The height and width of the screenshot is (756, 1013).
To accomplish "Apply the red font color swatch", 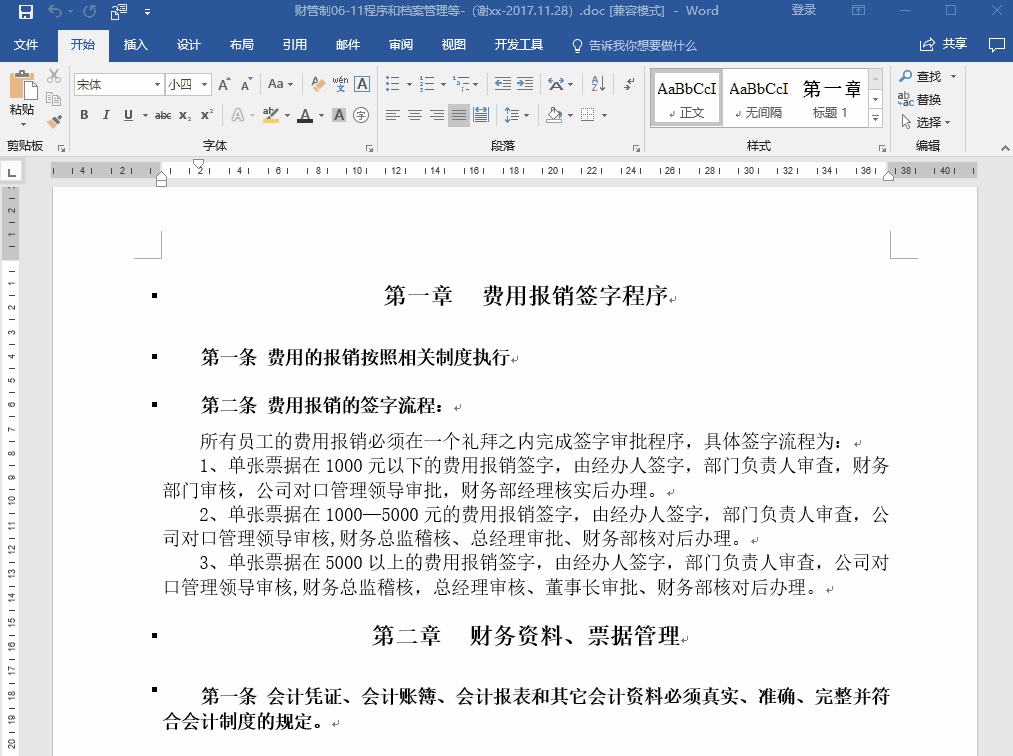I will click(x=306, y=116).
